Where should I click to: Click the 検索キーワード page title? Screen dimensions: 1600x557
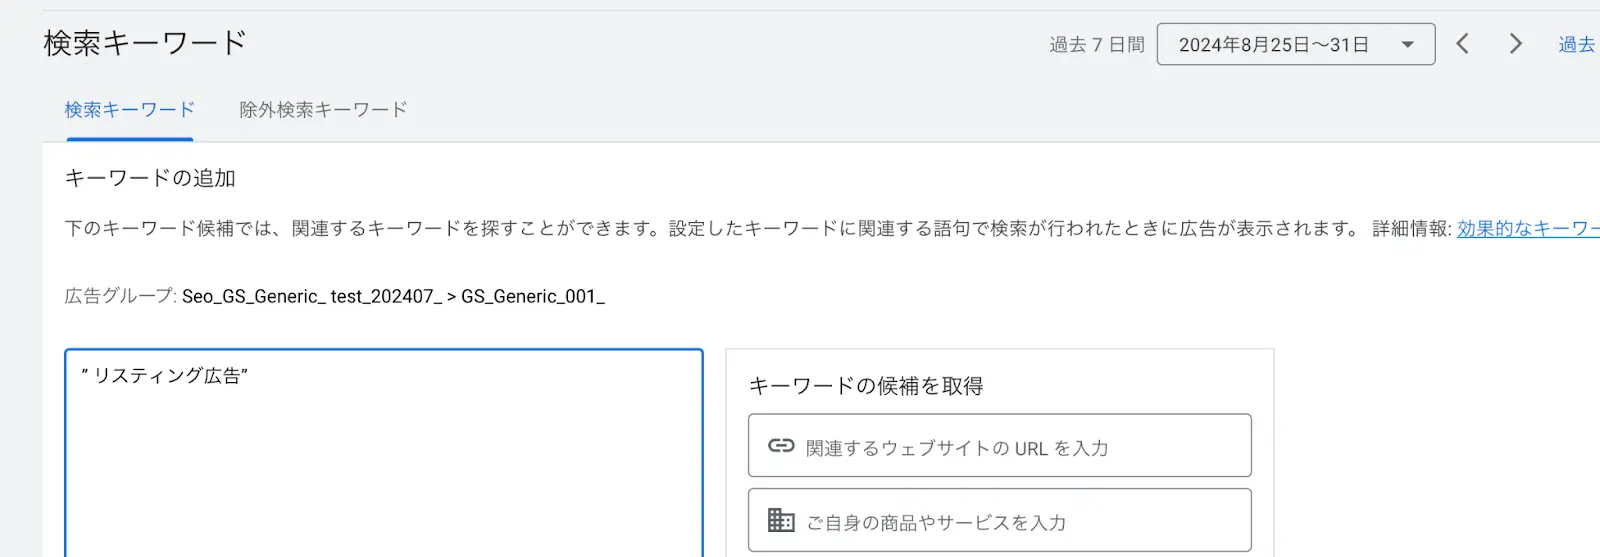pos(145,43)
